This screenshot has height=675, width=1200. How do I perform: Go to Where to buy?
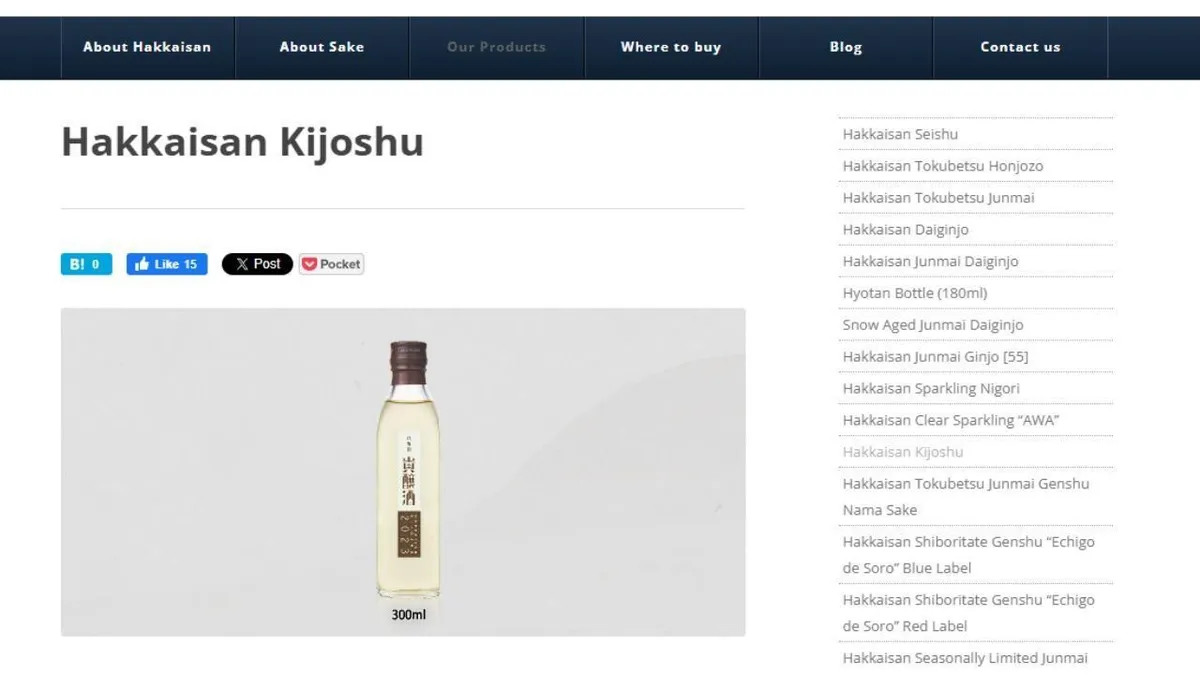pos(671,47)
